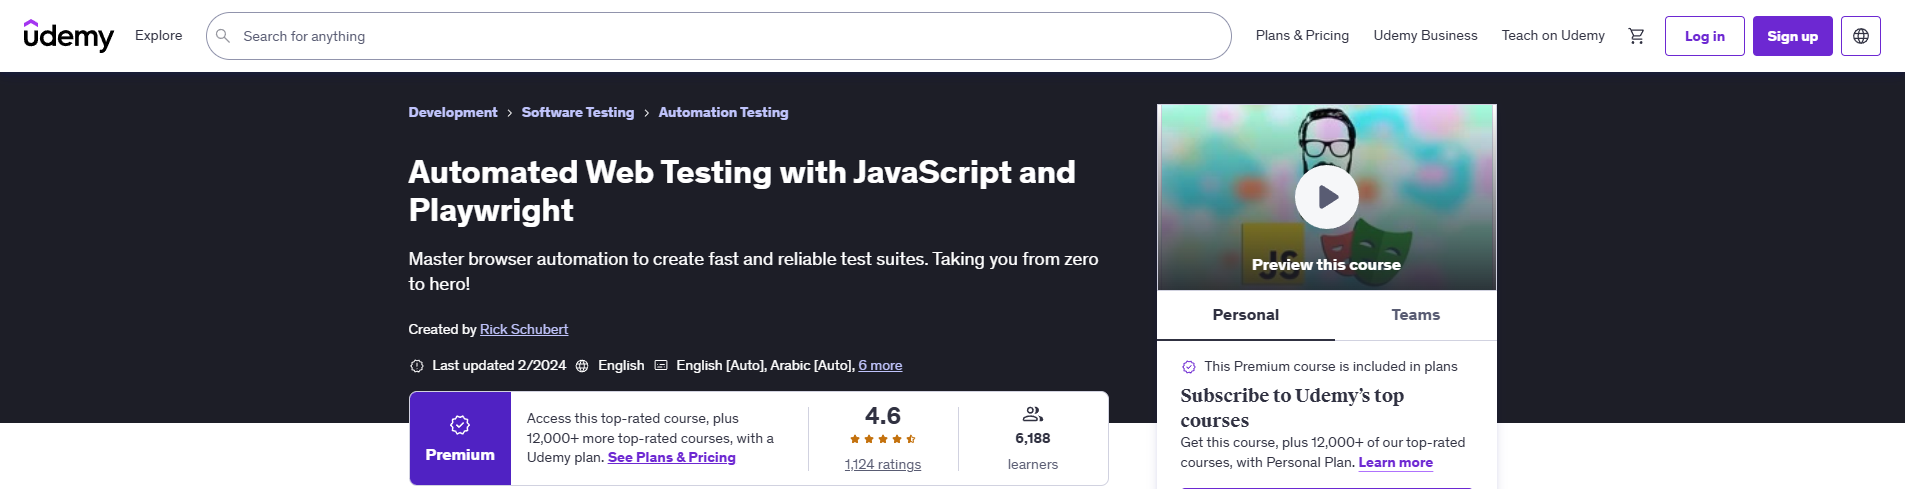Viewport: 1905px width, 489px height.
Task: Open the shopping cart icon
Action: (1636, 36)
